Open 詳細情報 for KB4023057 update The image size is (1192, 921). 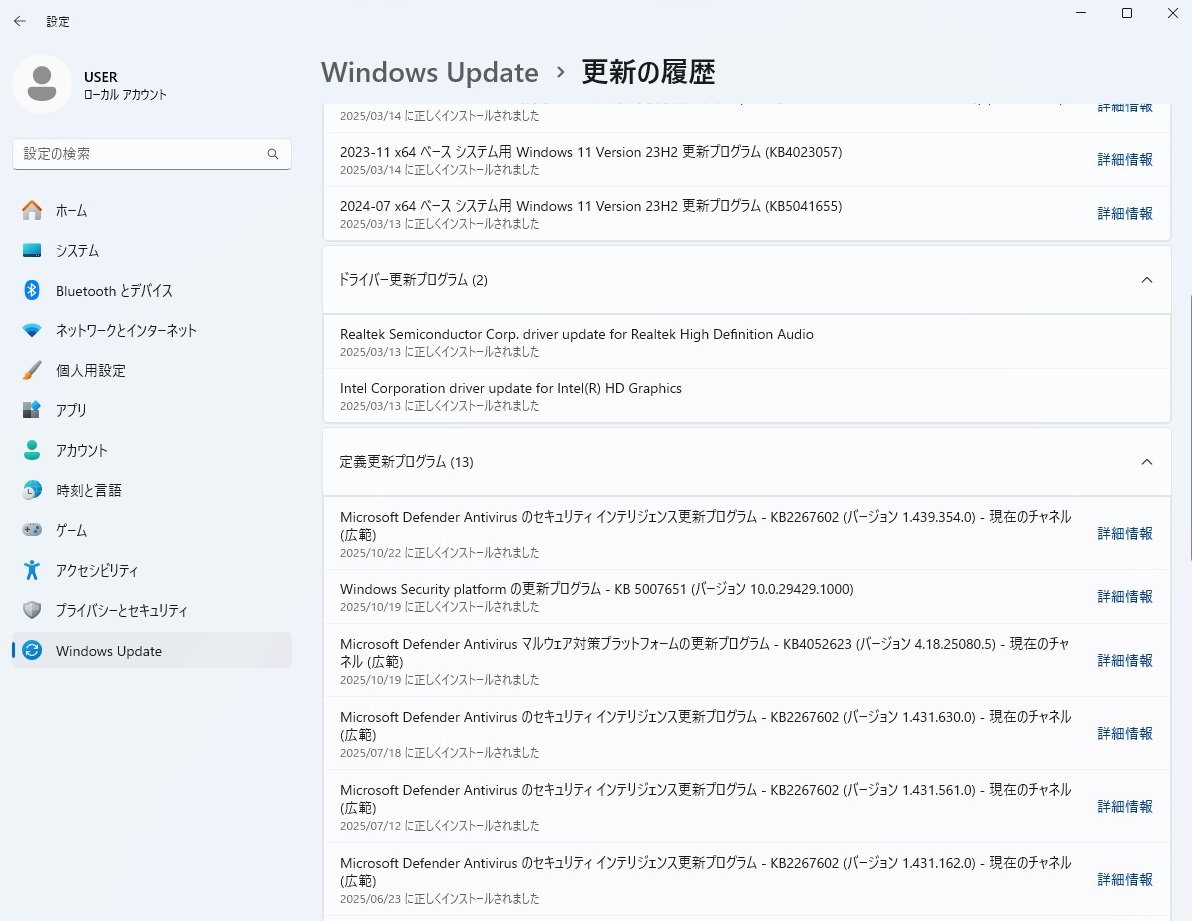pos(1124,160)
